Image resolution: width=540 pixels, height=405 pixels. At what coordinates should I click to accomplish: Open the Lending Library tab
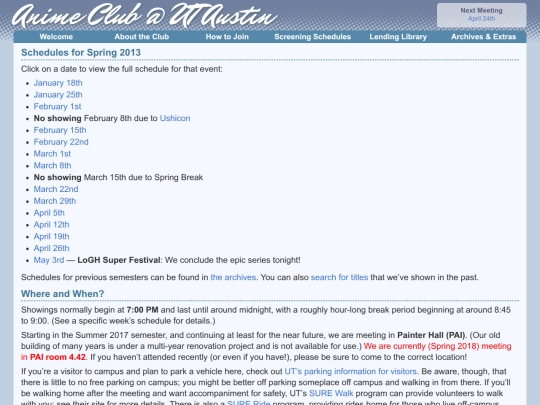[x=398, y=37]
